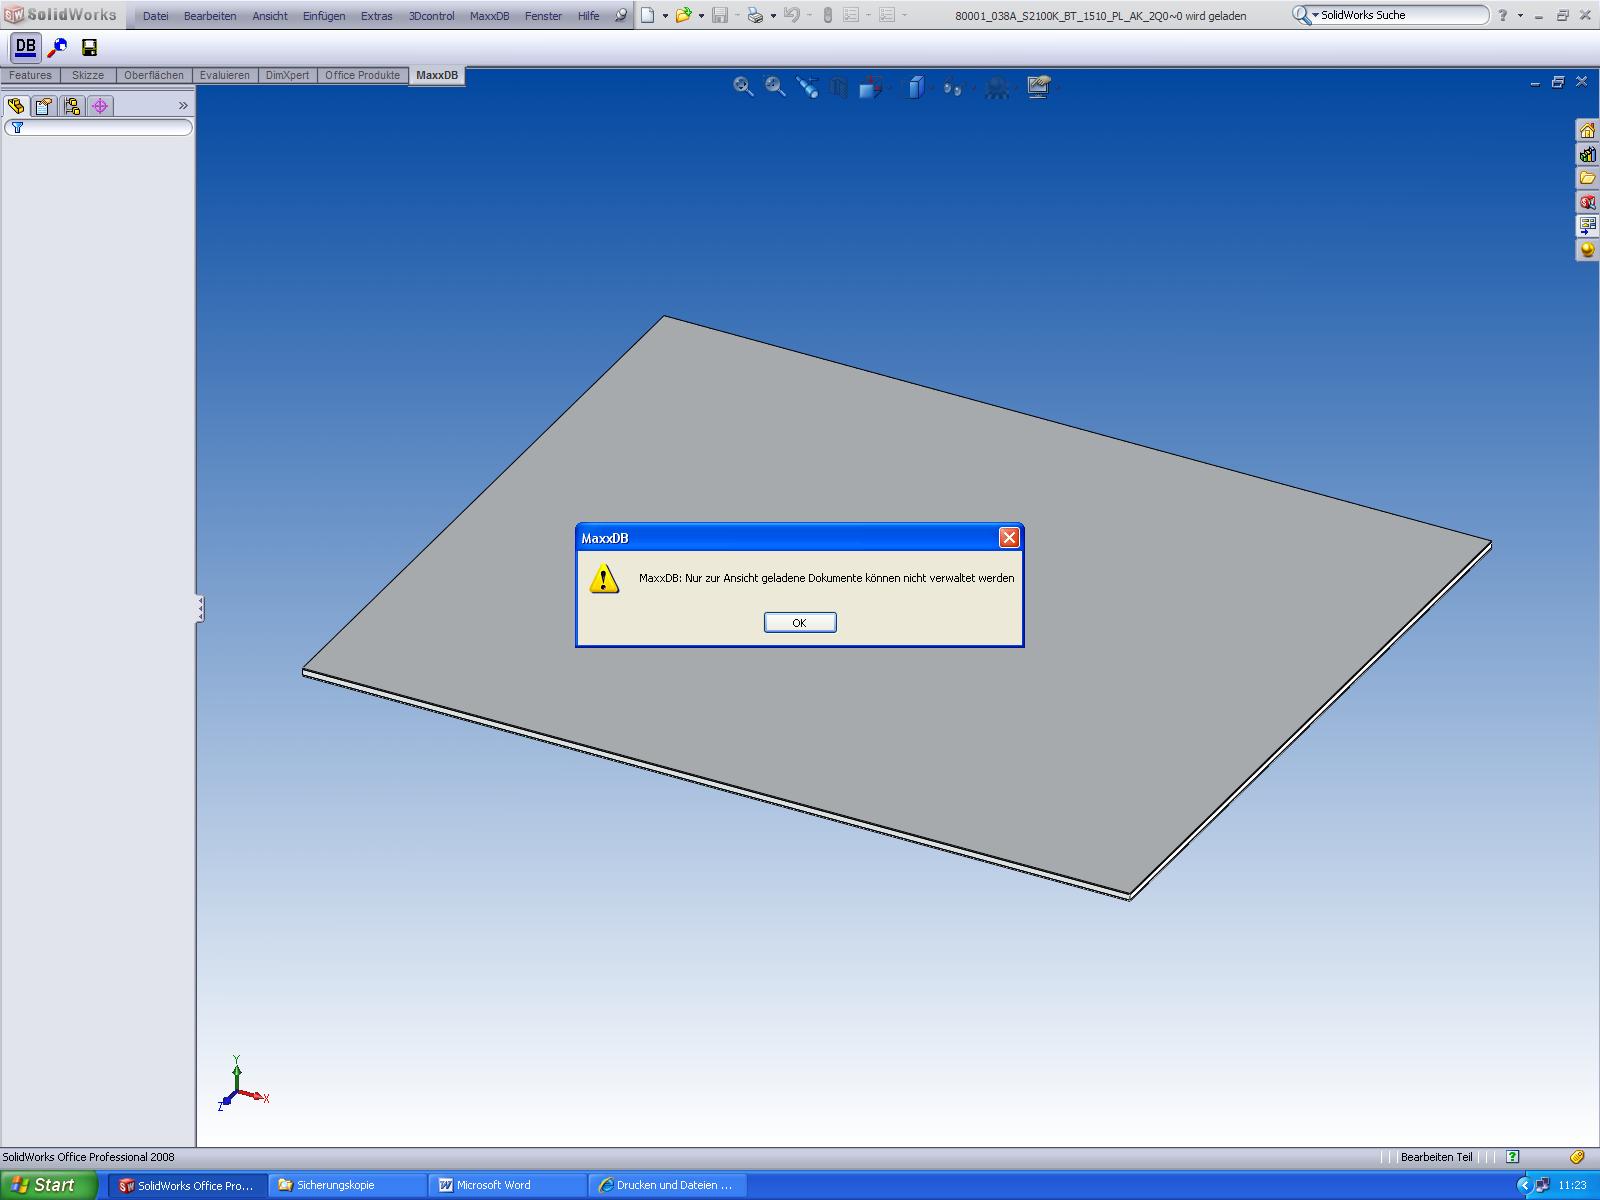Collapse the left panel with splitter handle
The width and height of the screenshot is (1600, 1200).
(x=200, y=608)
